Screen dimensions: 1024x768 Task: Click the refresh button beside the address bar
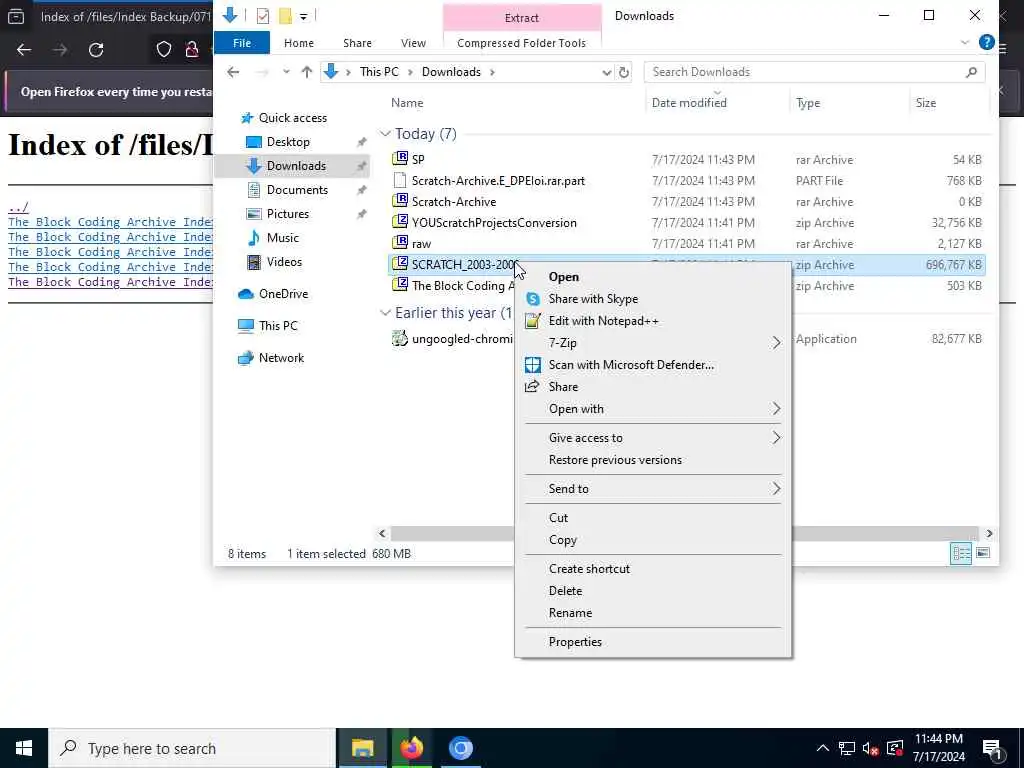[x=624, y=72]
